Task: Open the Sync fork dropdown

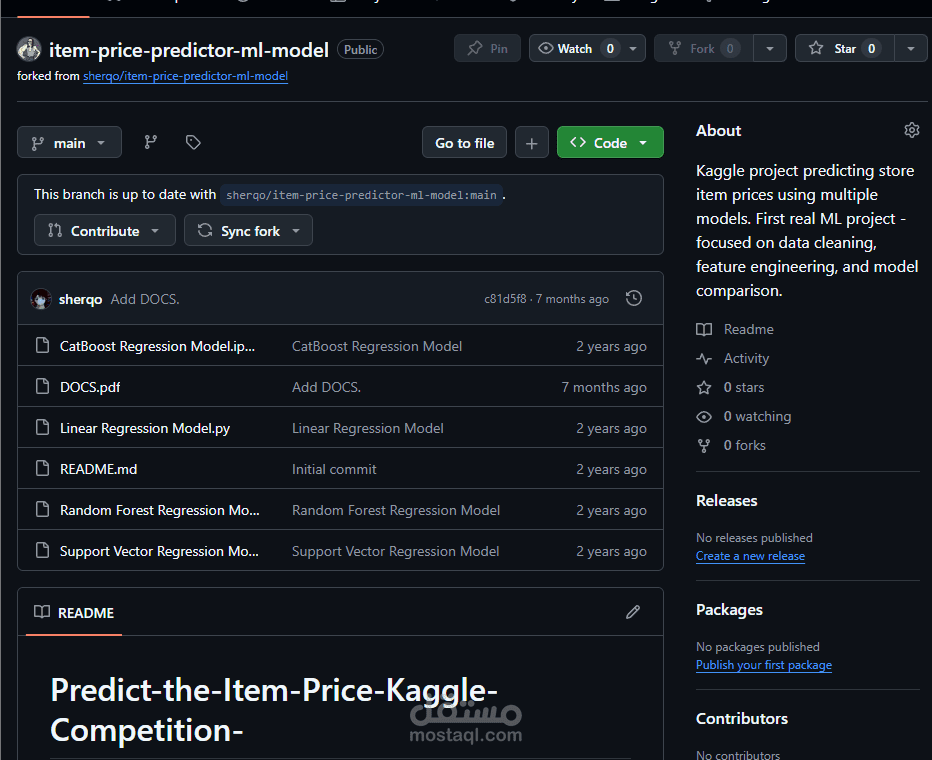Action: pos(248,231)
